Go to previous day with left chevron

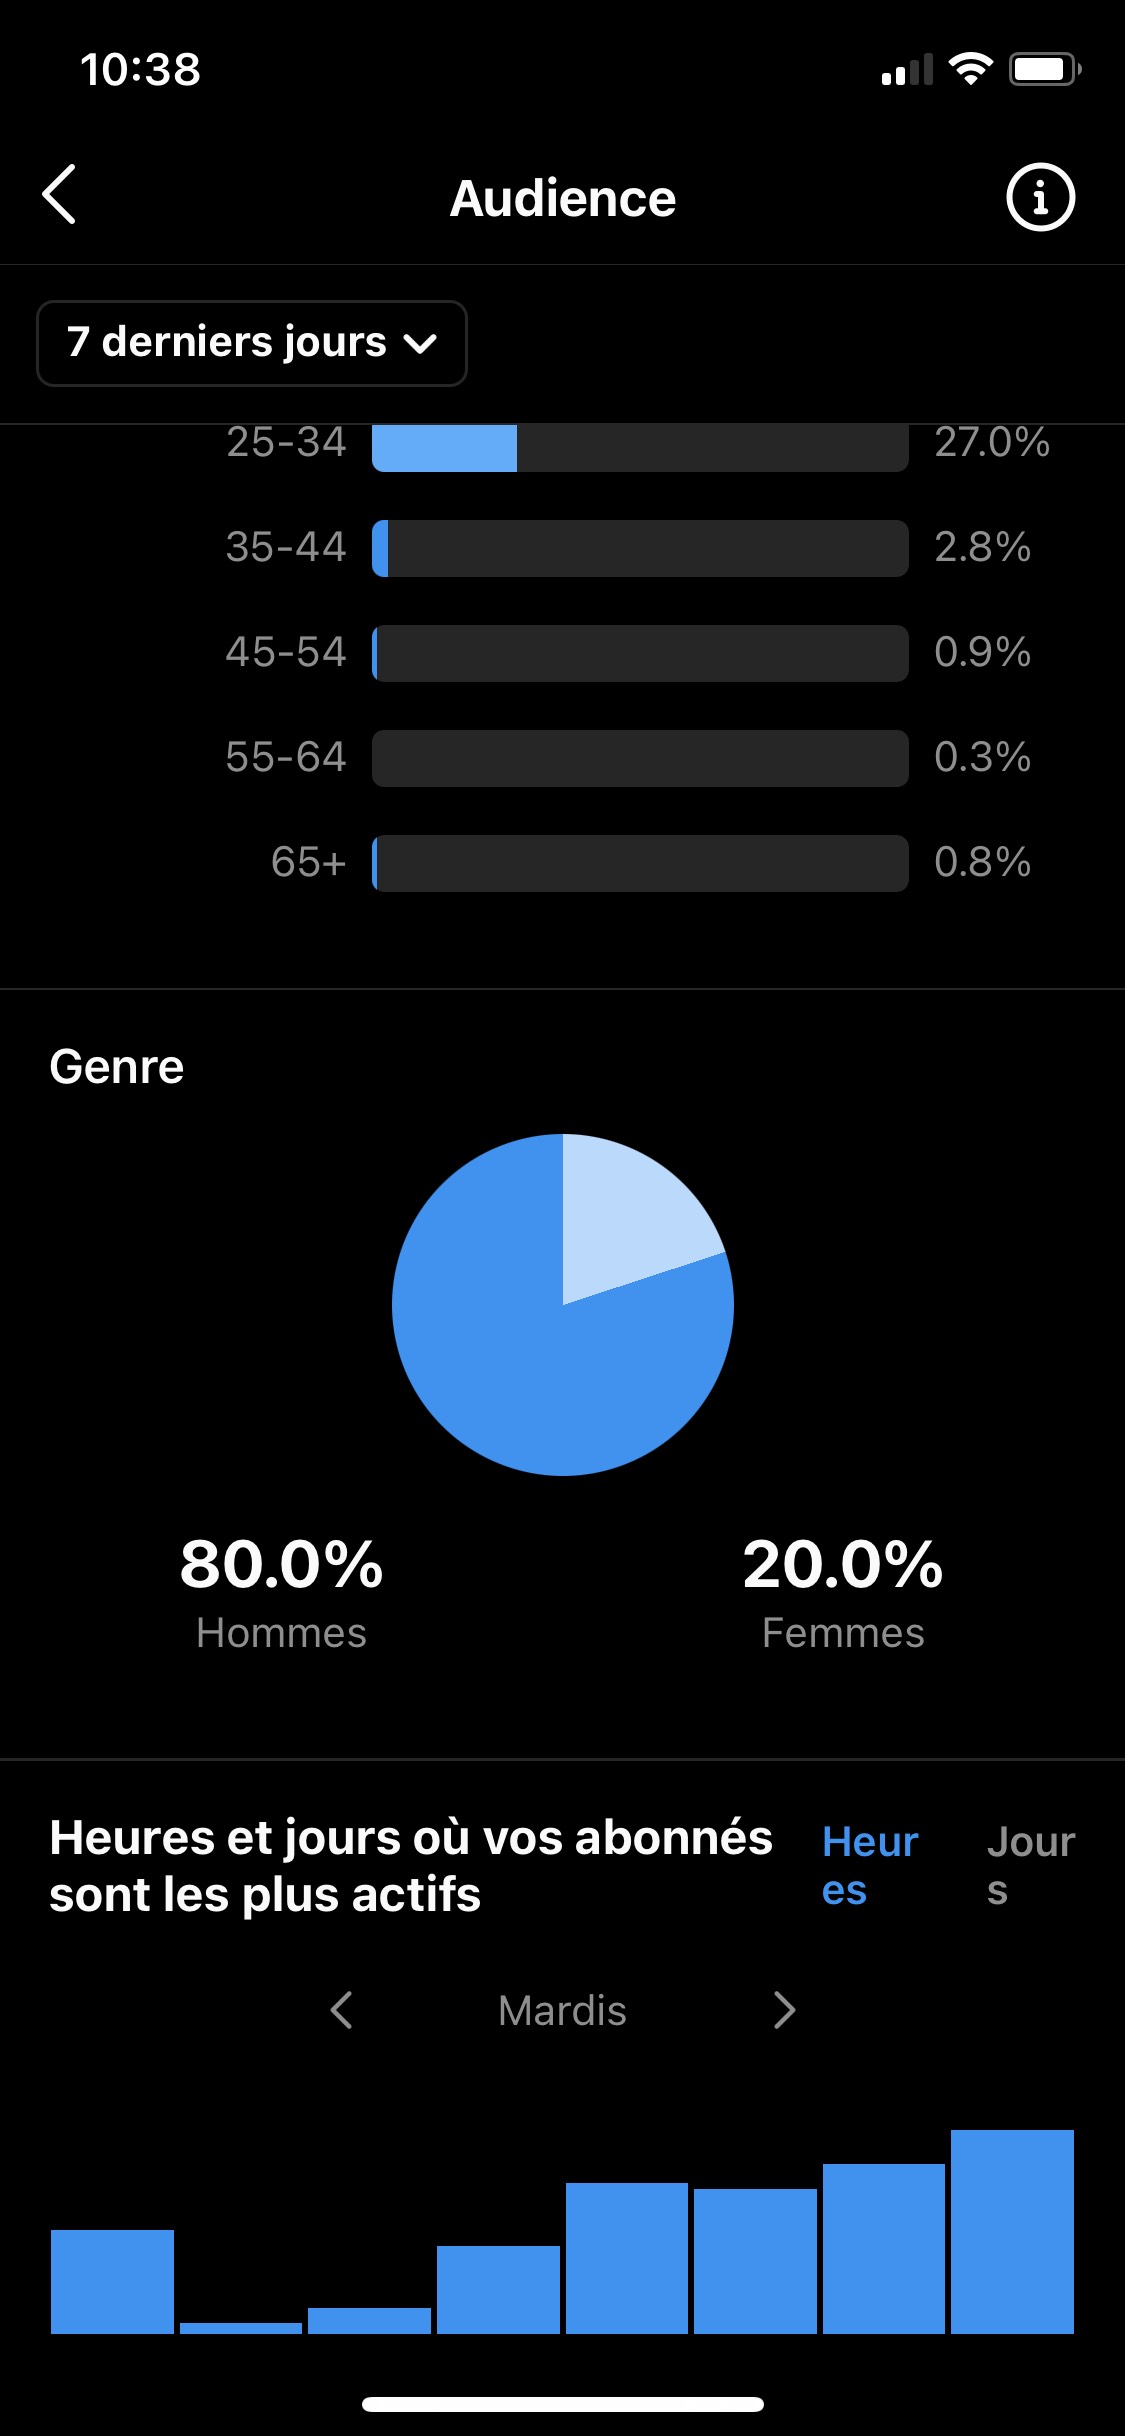coord(342,2010)
